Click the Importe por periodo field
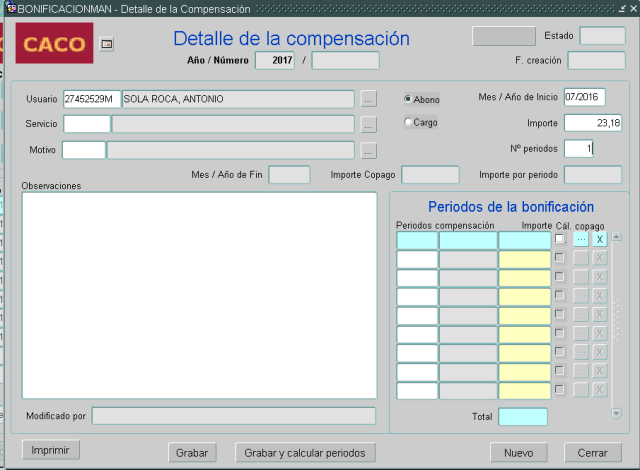This screenshot has width=640, height=470. point(593,175)
